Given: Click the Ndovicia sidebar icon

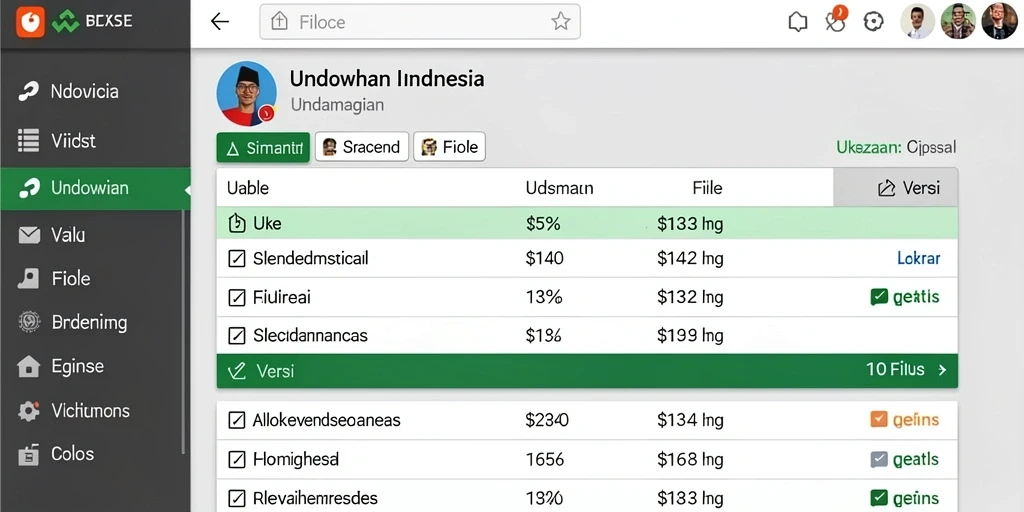Looking at the screenshot, I should pos(28,91).
